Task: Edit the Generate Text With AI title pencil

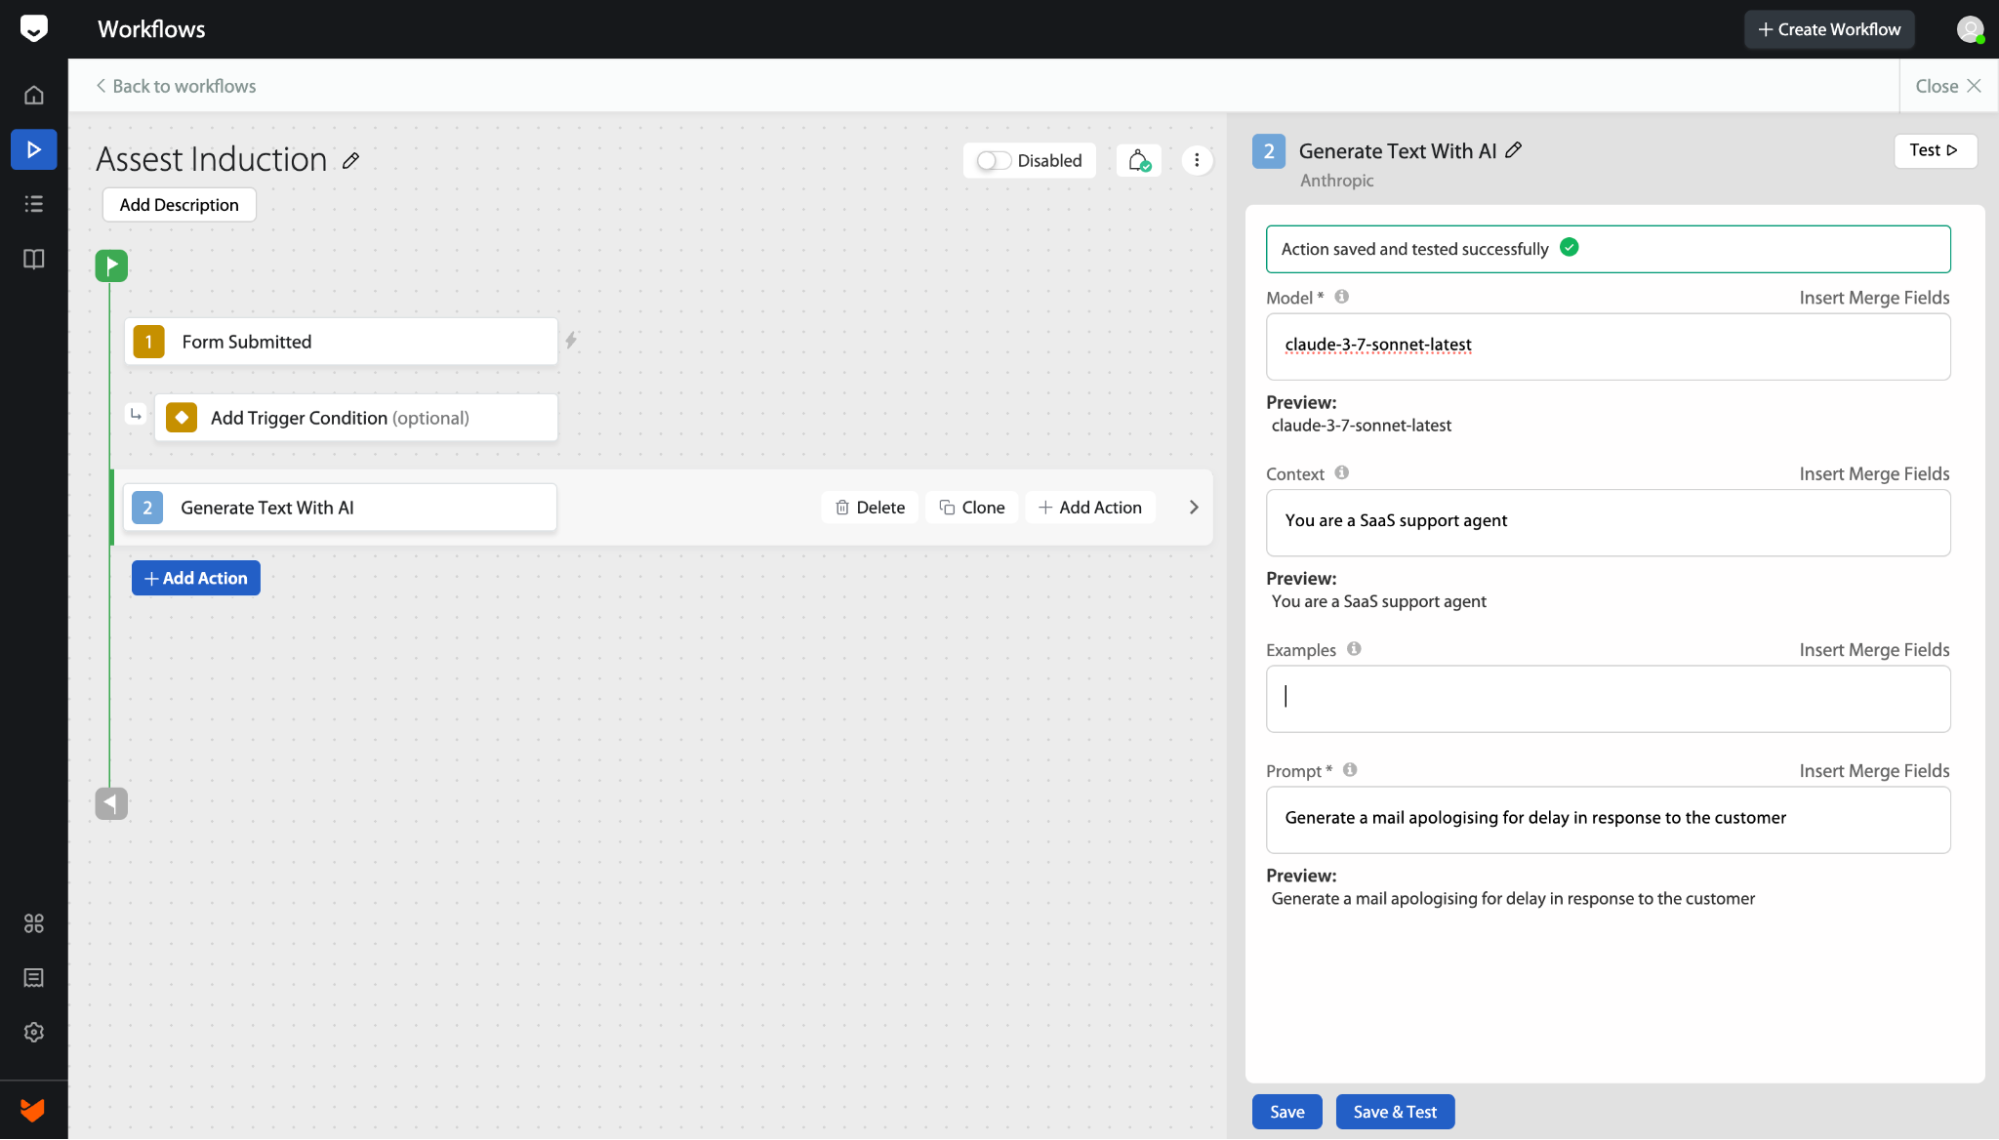Action: [1514, 150]
